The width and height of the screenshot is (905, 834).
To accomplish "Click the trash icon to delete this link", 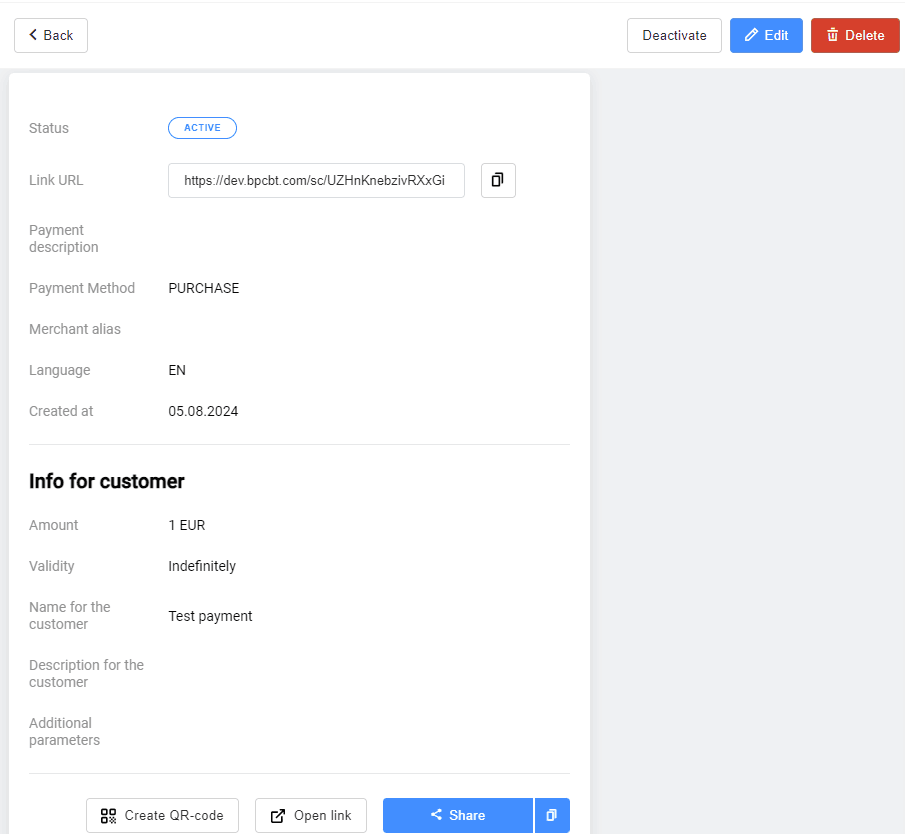I will pos(832,35).
